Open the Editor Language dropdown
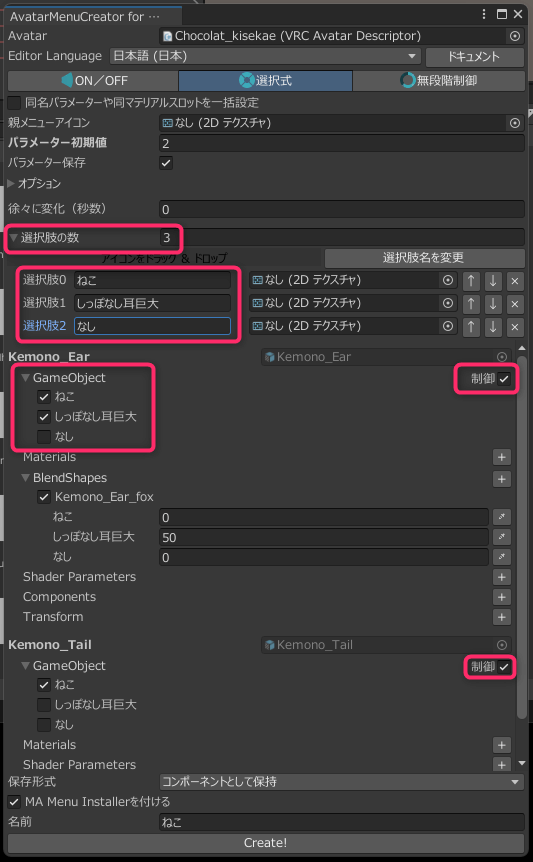 [265, 56]
